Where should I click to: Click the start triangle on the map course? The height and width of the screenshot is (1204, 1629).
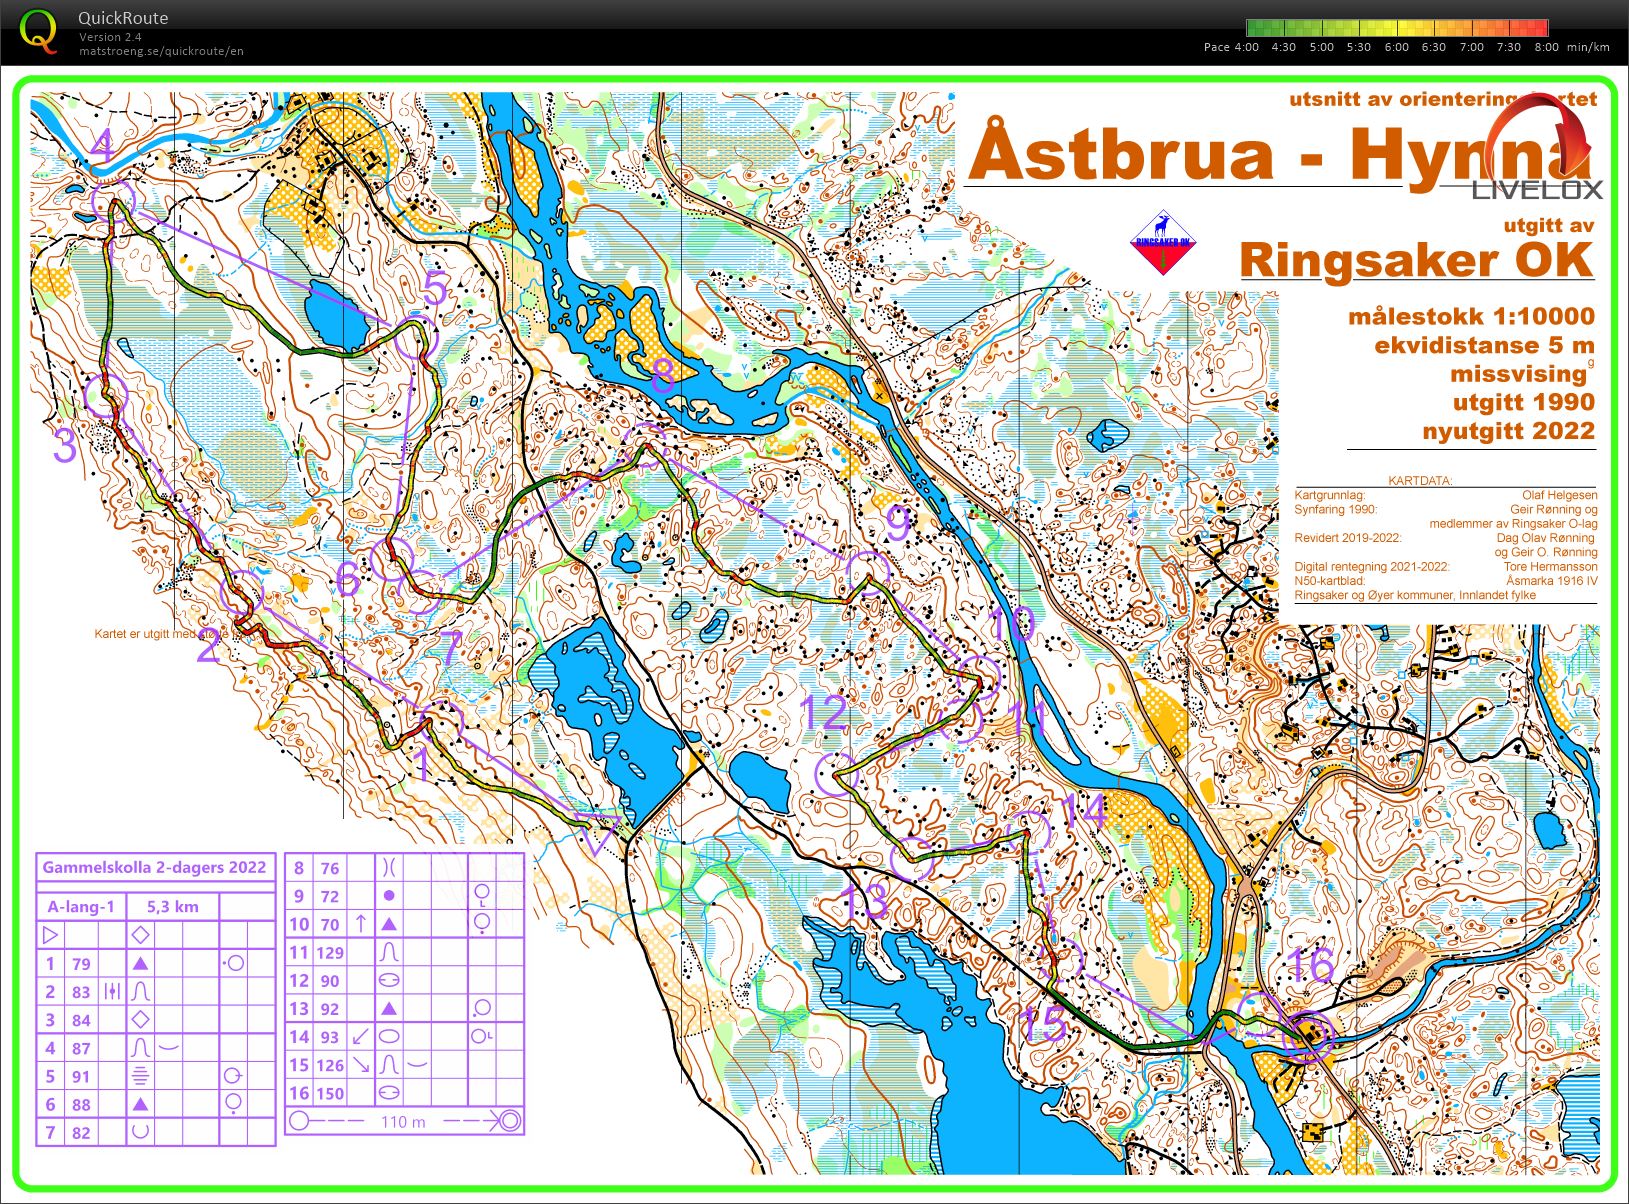point(597,833)
